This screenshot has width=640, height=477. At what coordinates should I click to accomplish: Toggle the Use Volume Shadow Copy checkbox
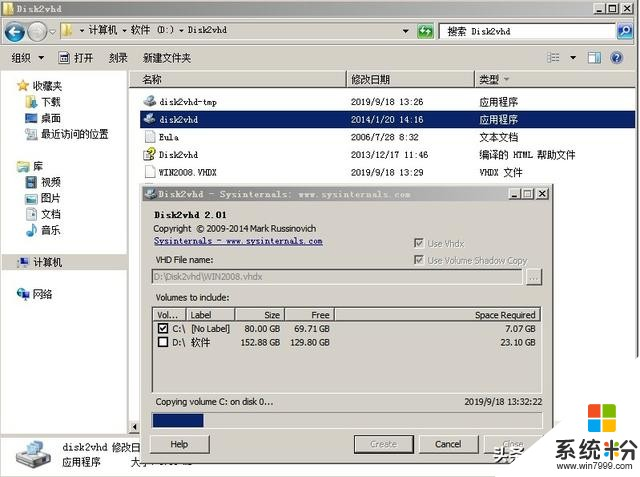[x=419, y=260]
